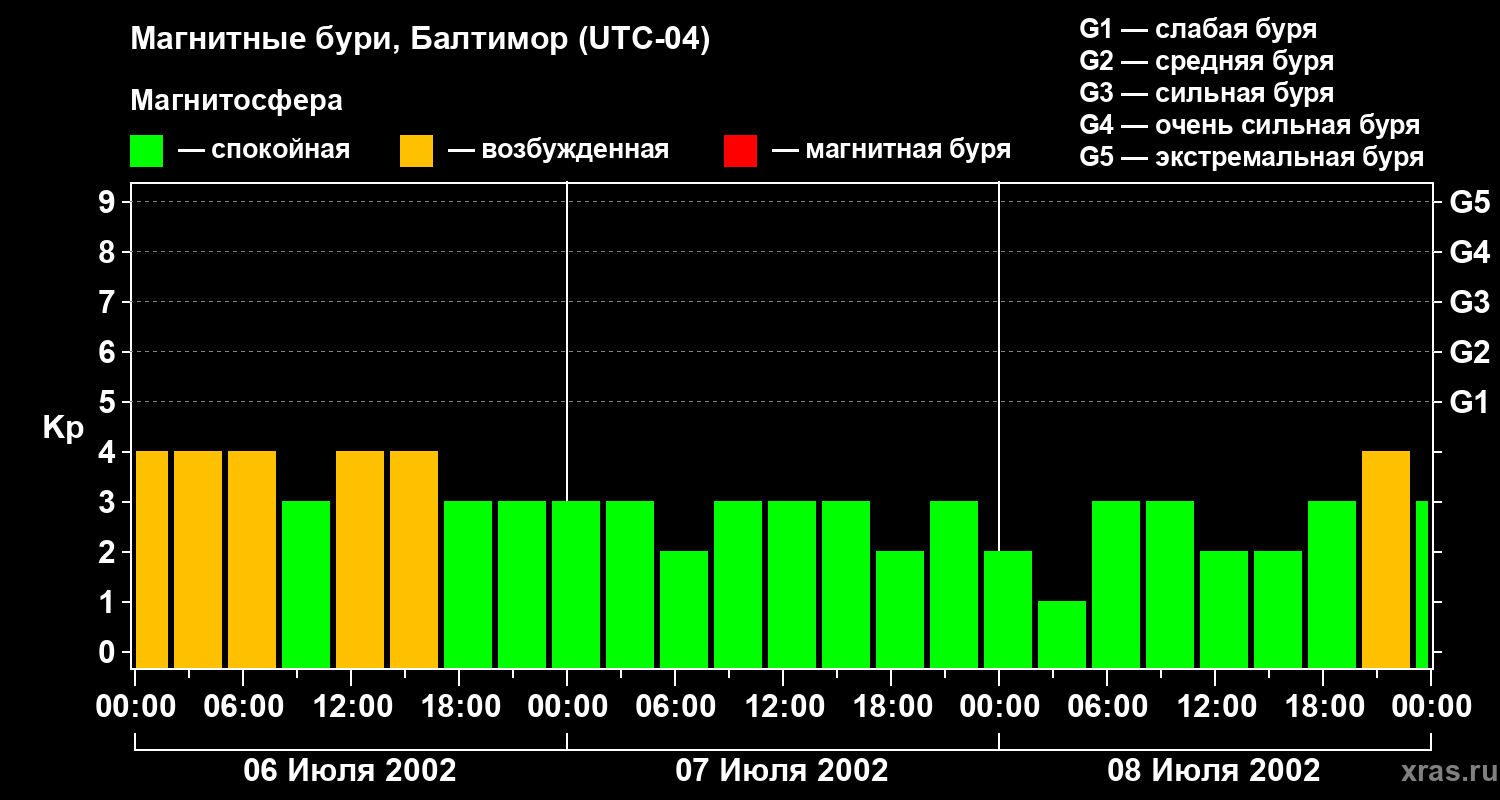The width and height of the screenshot is (1500, 800).
Task: Select the title "Магнитные бури, Балтимор (UTC-04)"
Action: [x=420, y=40]
